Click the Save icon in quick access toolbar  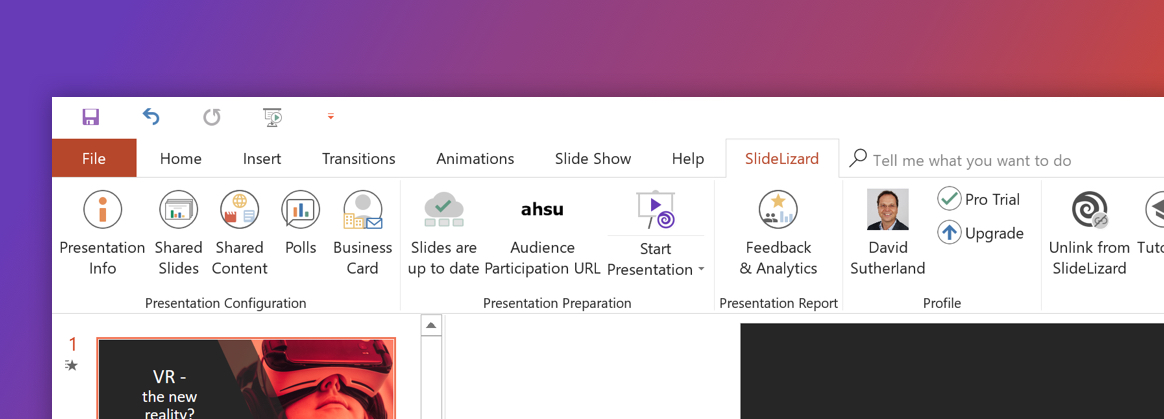(91, 117)
